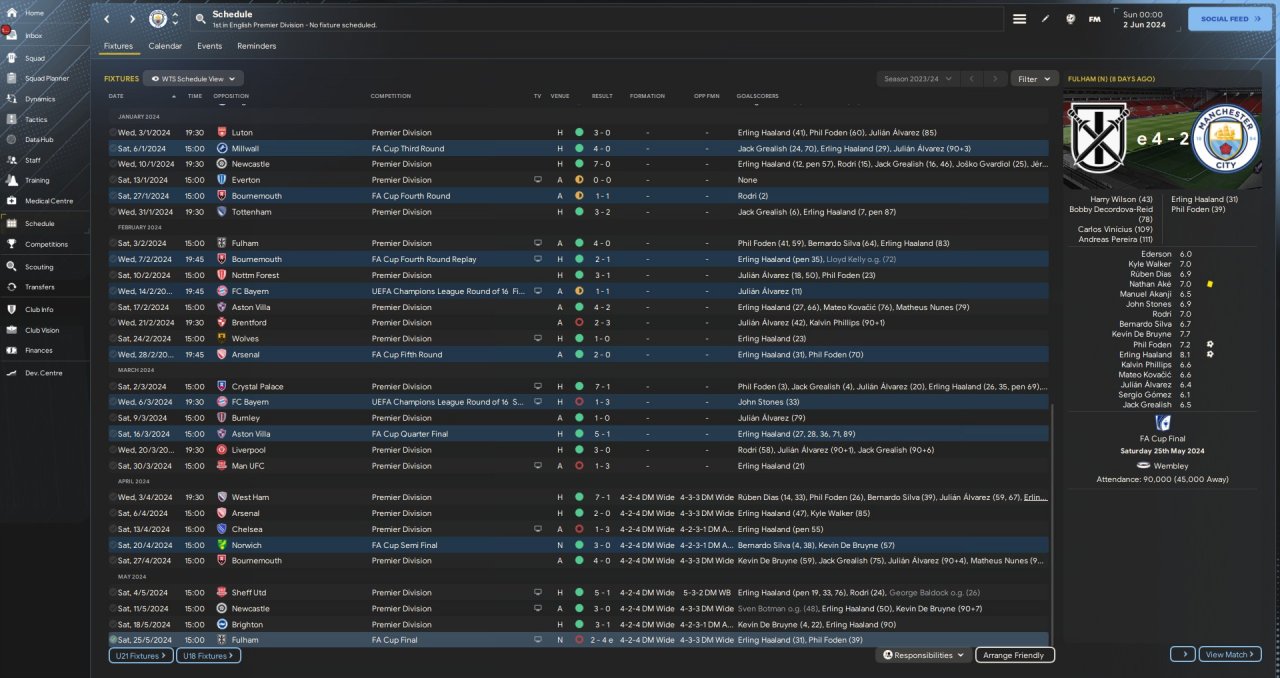Open the Inbox from the sidebar
1280x678 pixels.
click(13, 35)
